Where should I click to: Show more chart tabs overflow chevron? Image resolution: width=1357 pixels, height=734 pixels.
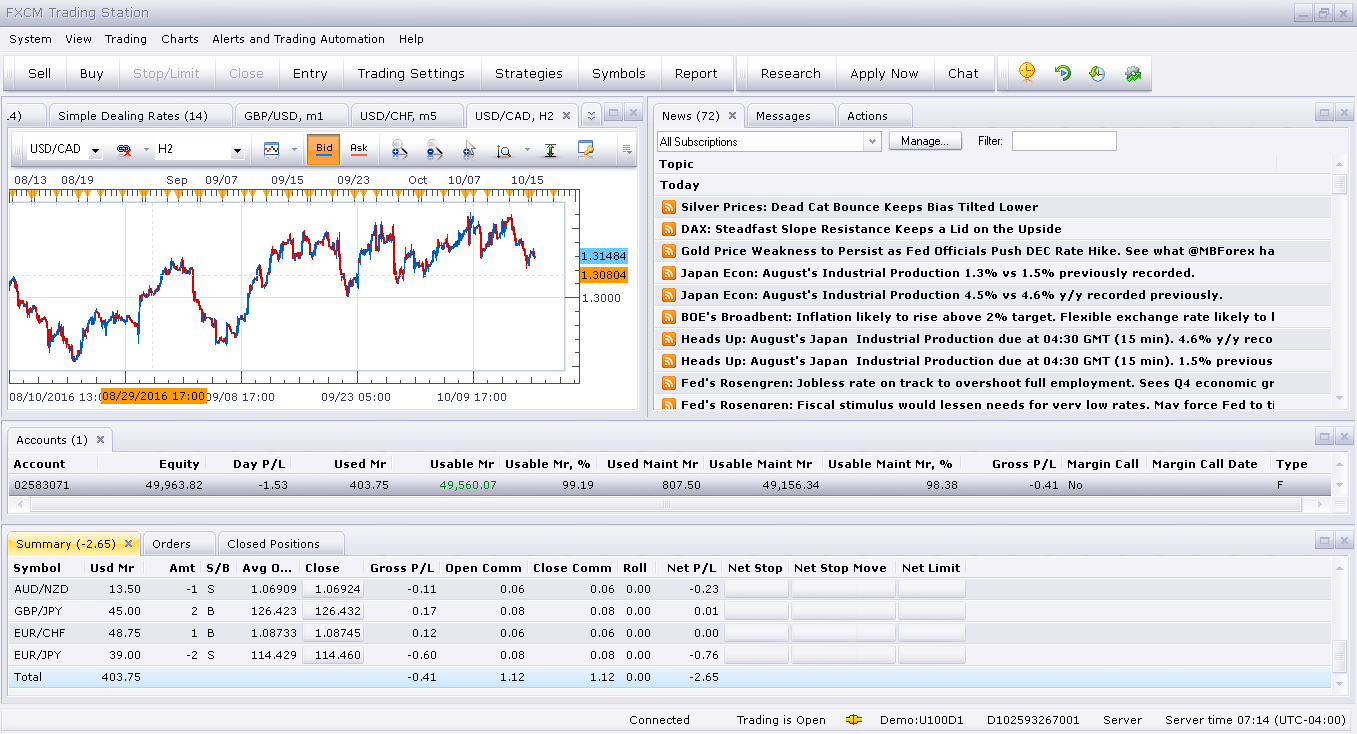591,116
